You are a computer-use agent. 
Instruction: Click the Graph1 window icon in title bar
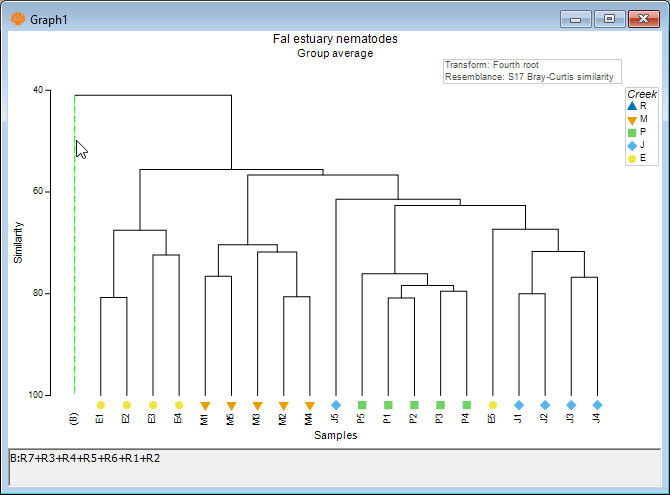pyautogui.click(x=17, y=19)
